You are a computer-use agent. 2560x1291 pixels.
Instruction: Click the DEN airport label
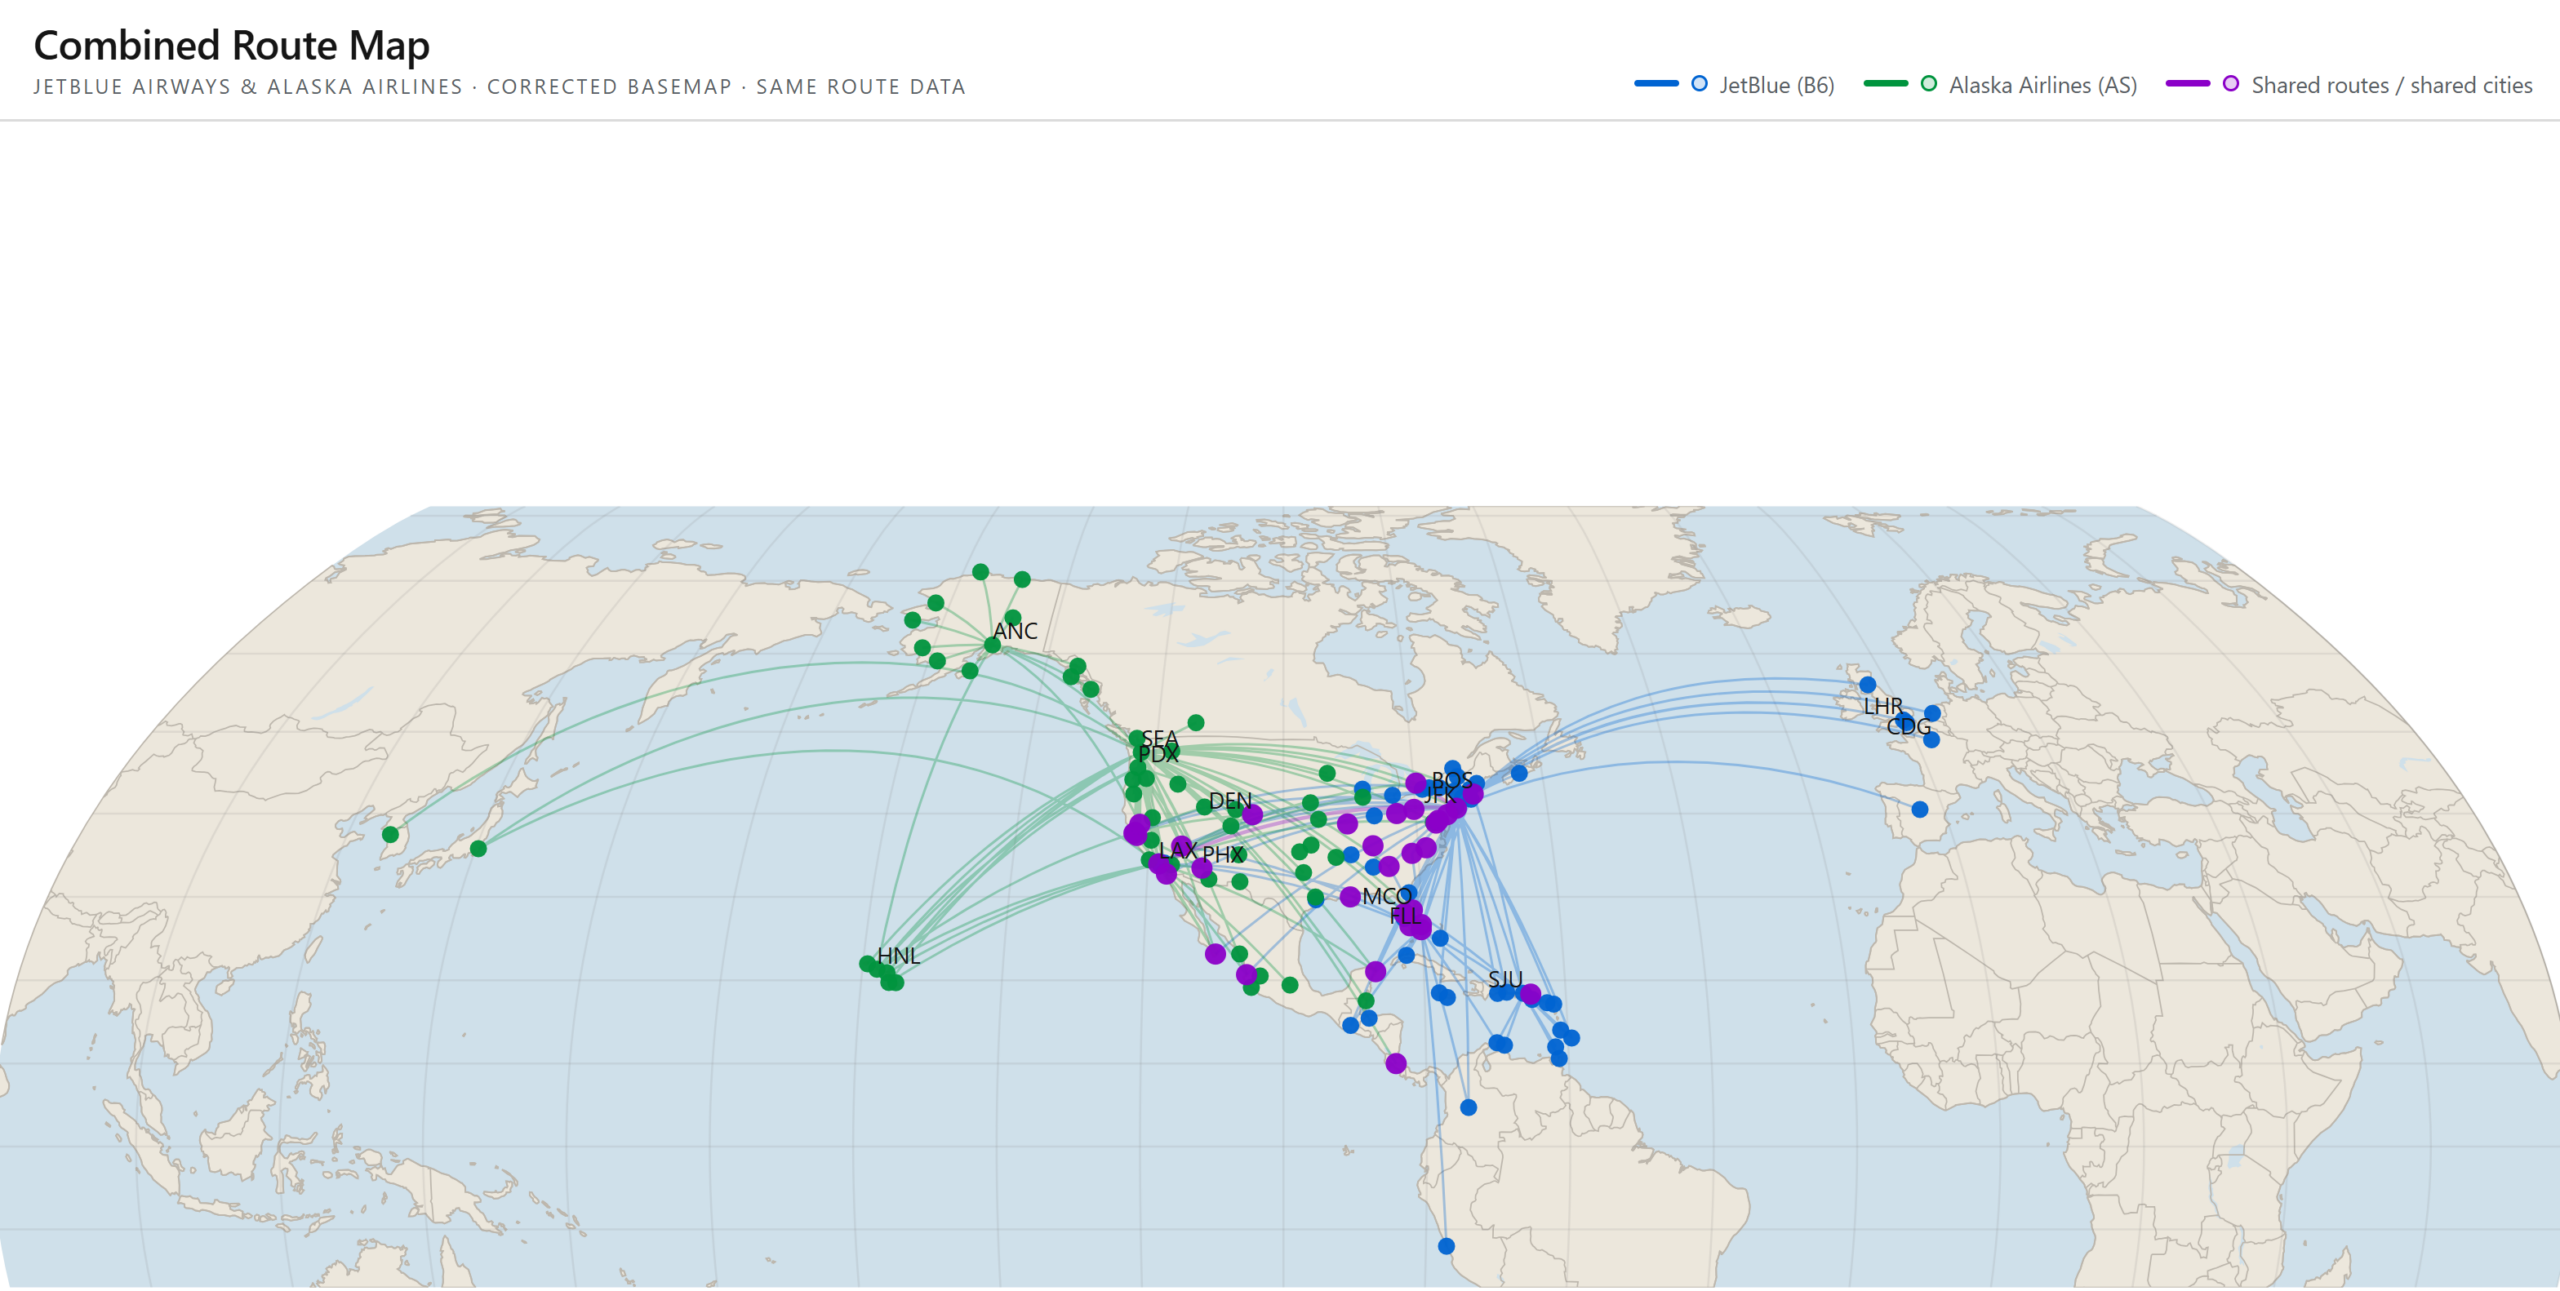(1230, 801)
